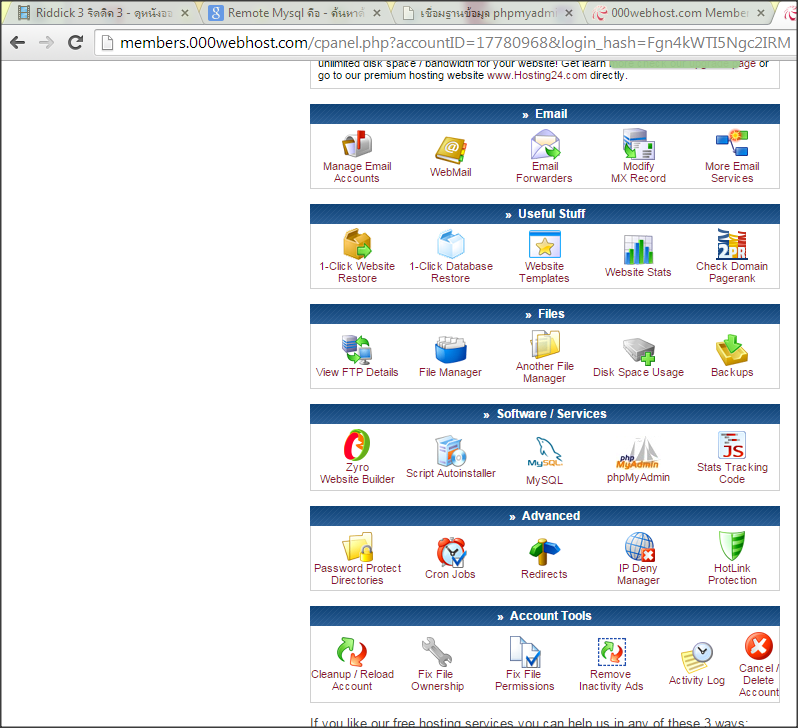Click the Files section header

coord(545,314)
